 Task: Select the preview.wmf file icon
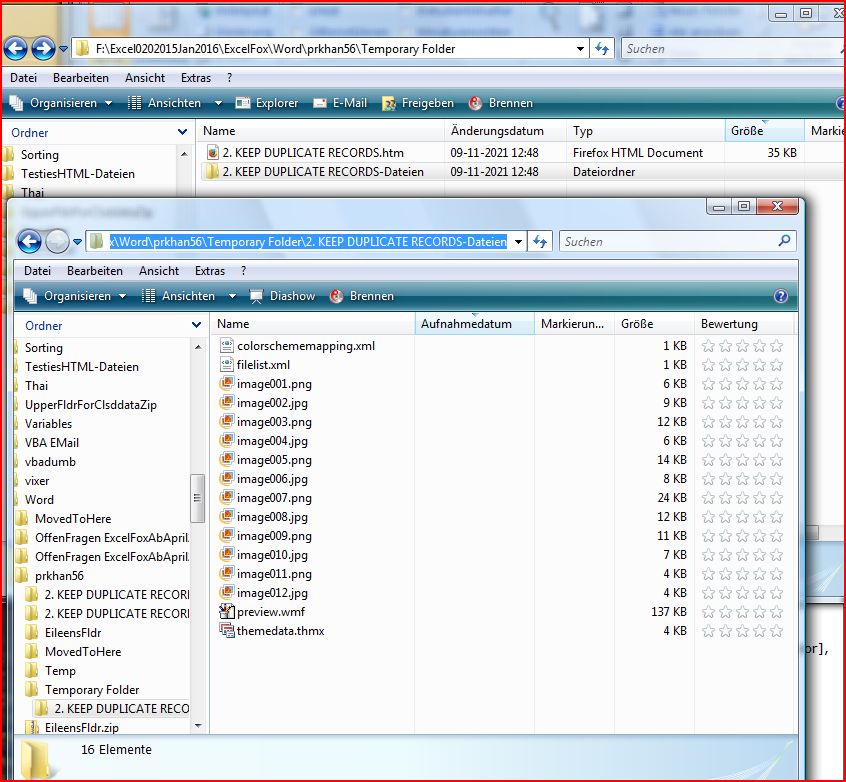coord(227,611)
